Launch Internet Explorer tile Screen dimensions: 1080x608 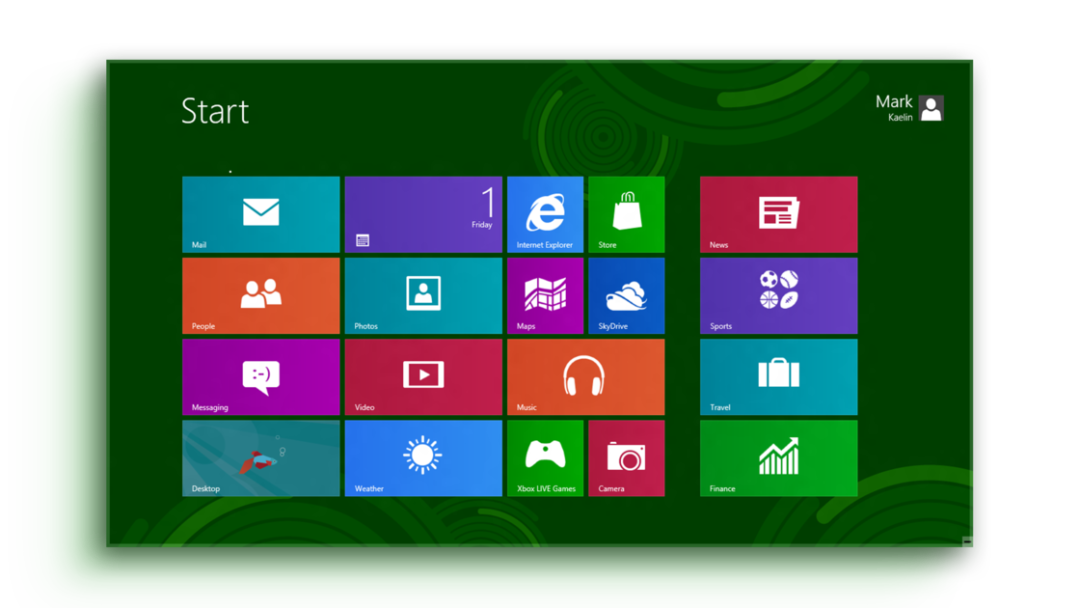click(x=545, y=214)
